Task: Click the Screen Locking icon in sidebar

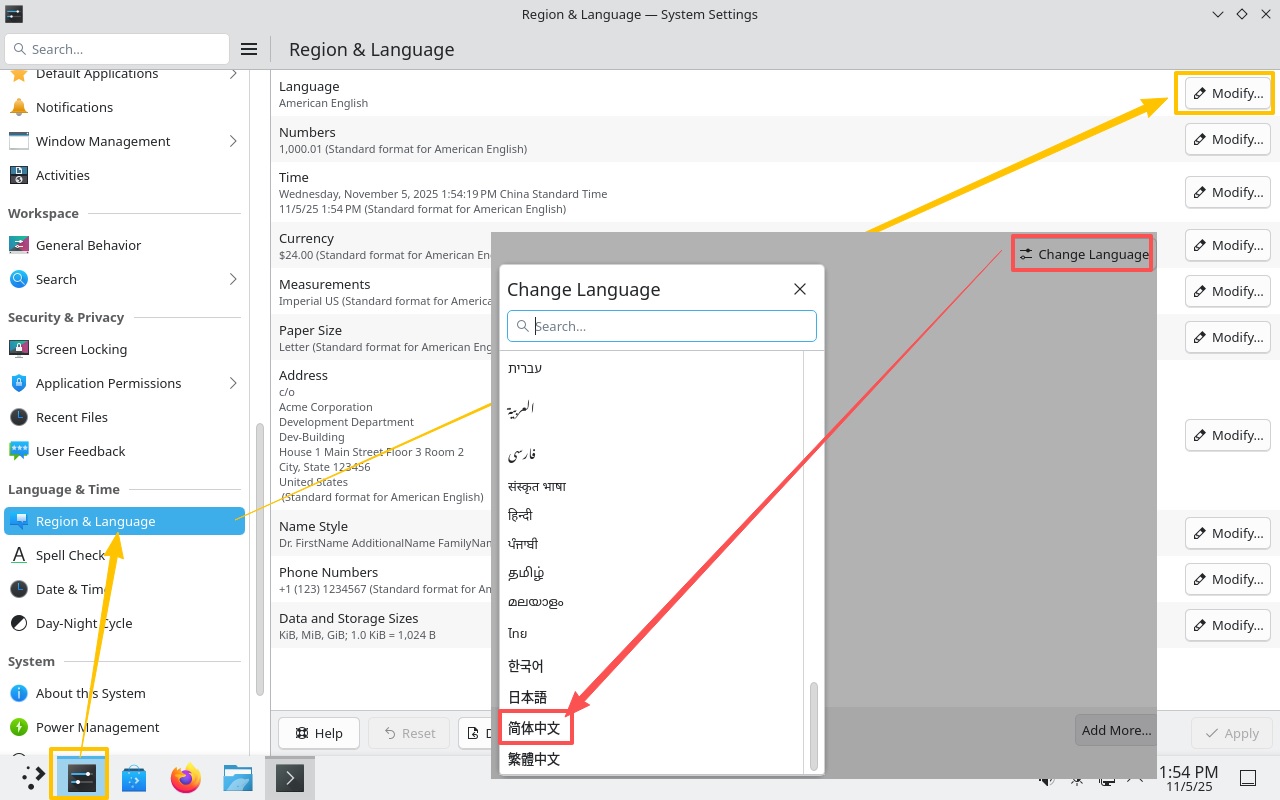Action: [x=18, y=349]
